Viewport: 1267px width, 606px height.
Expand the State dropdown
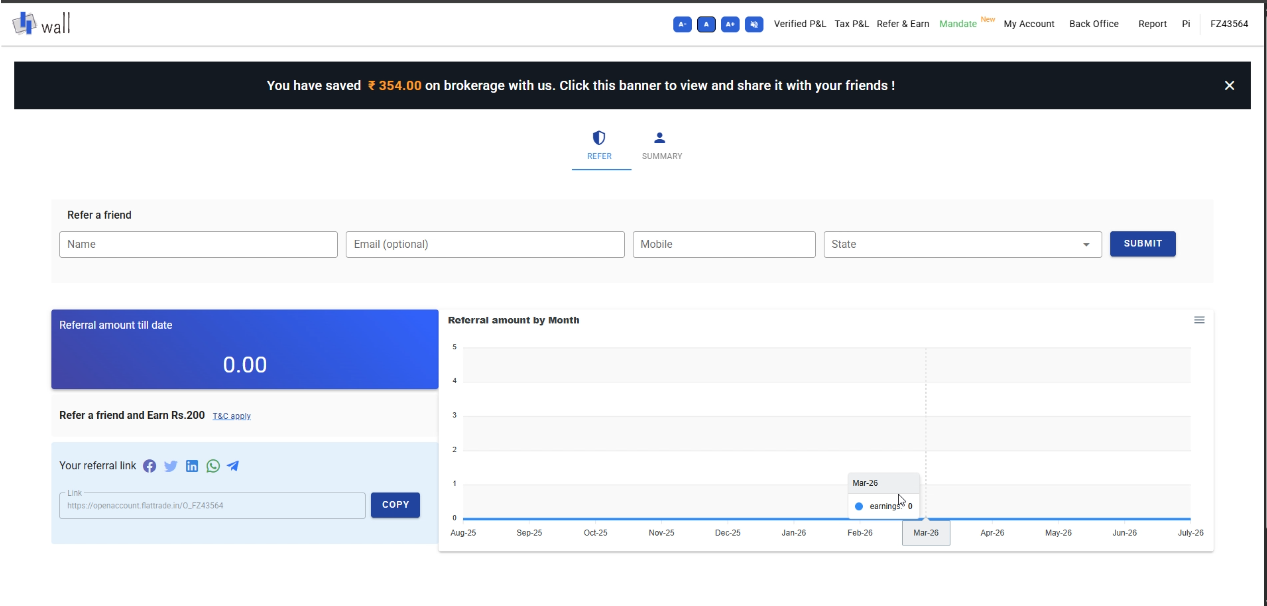963,244
